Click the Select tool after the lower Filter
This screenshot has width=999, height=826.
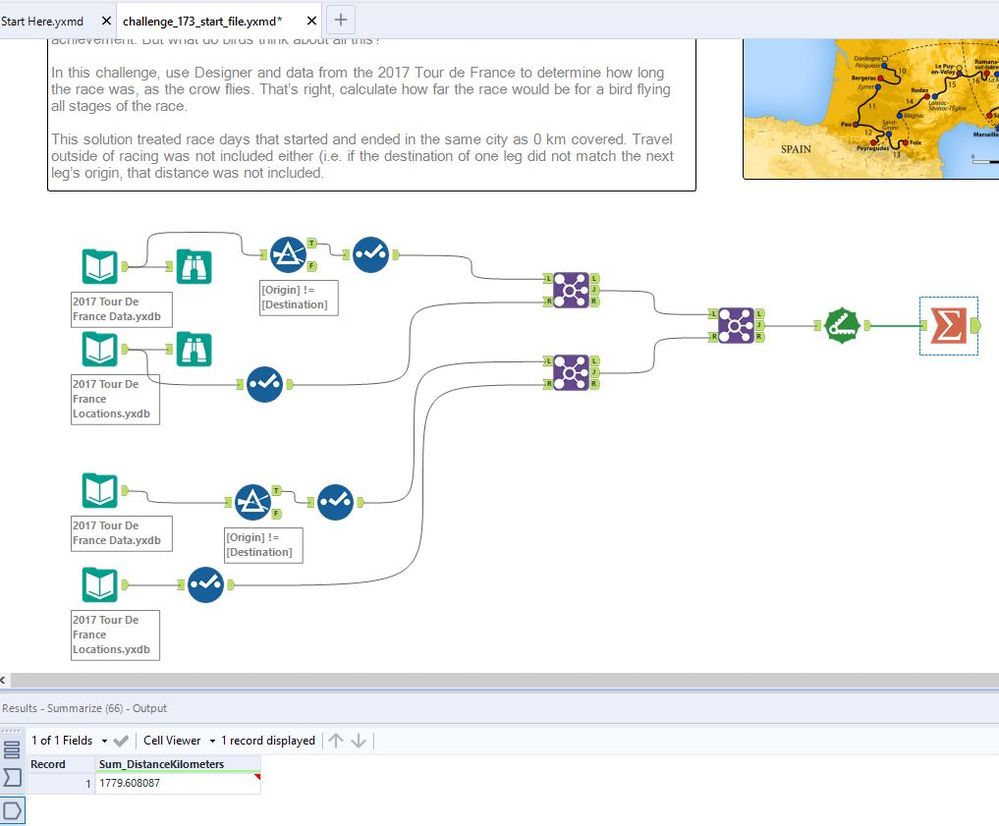point(335,502)
